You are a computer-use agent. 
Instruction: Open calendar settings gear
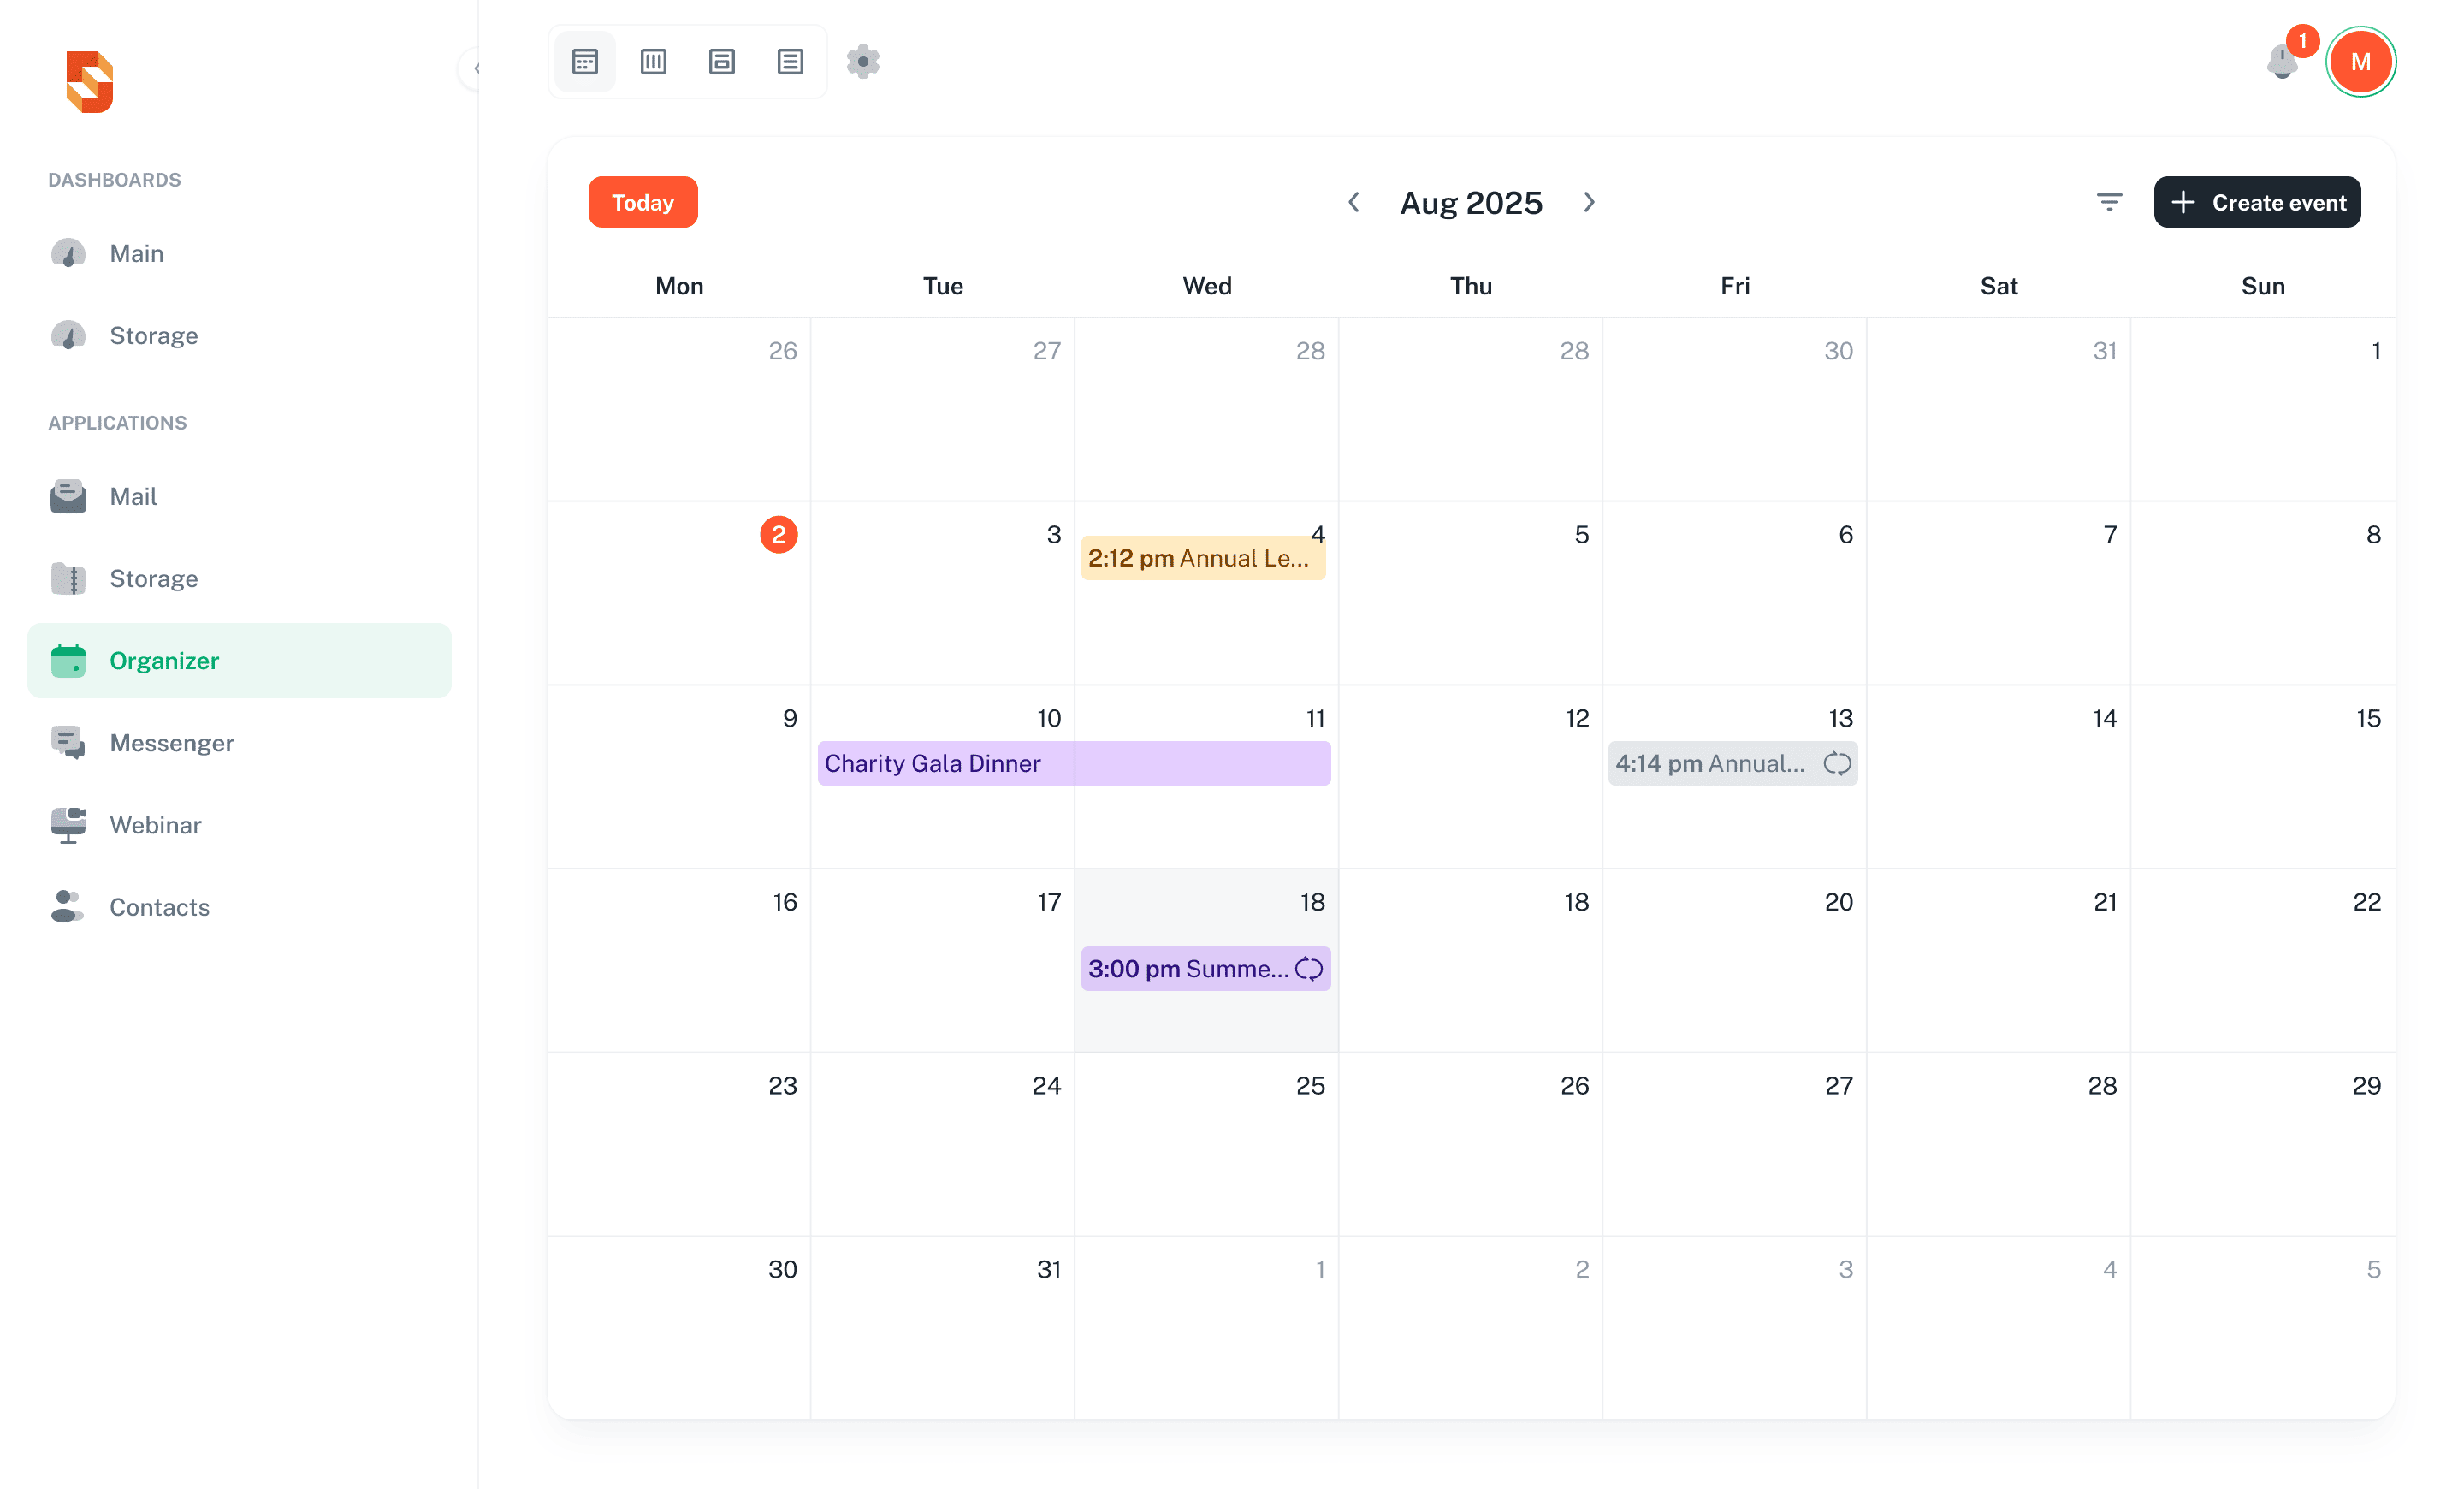[x=863, y=62]
